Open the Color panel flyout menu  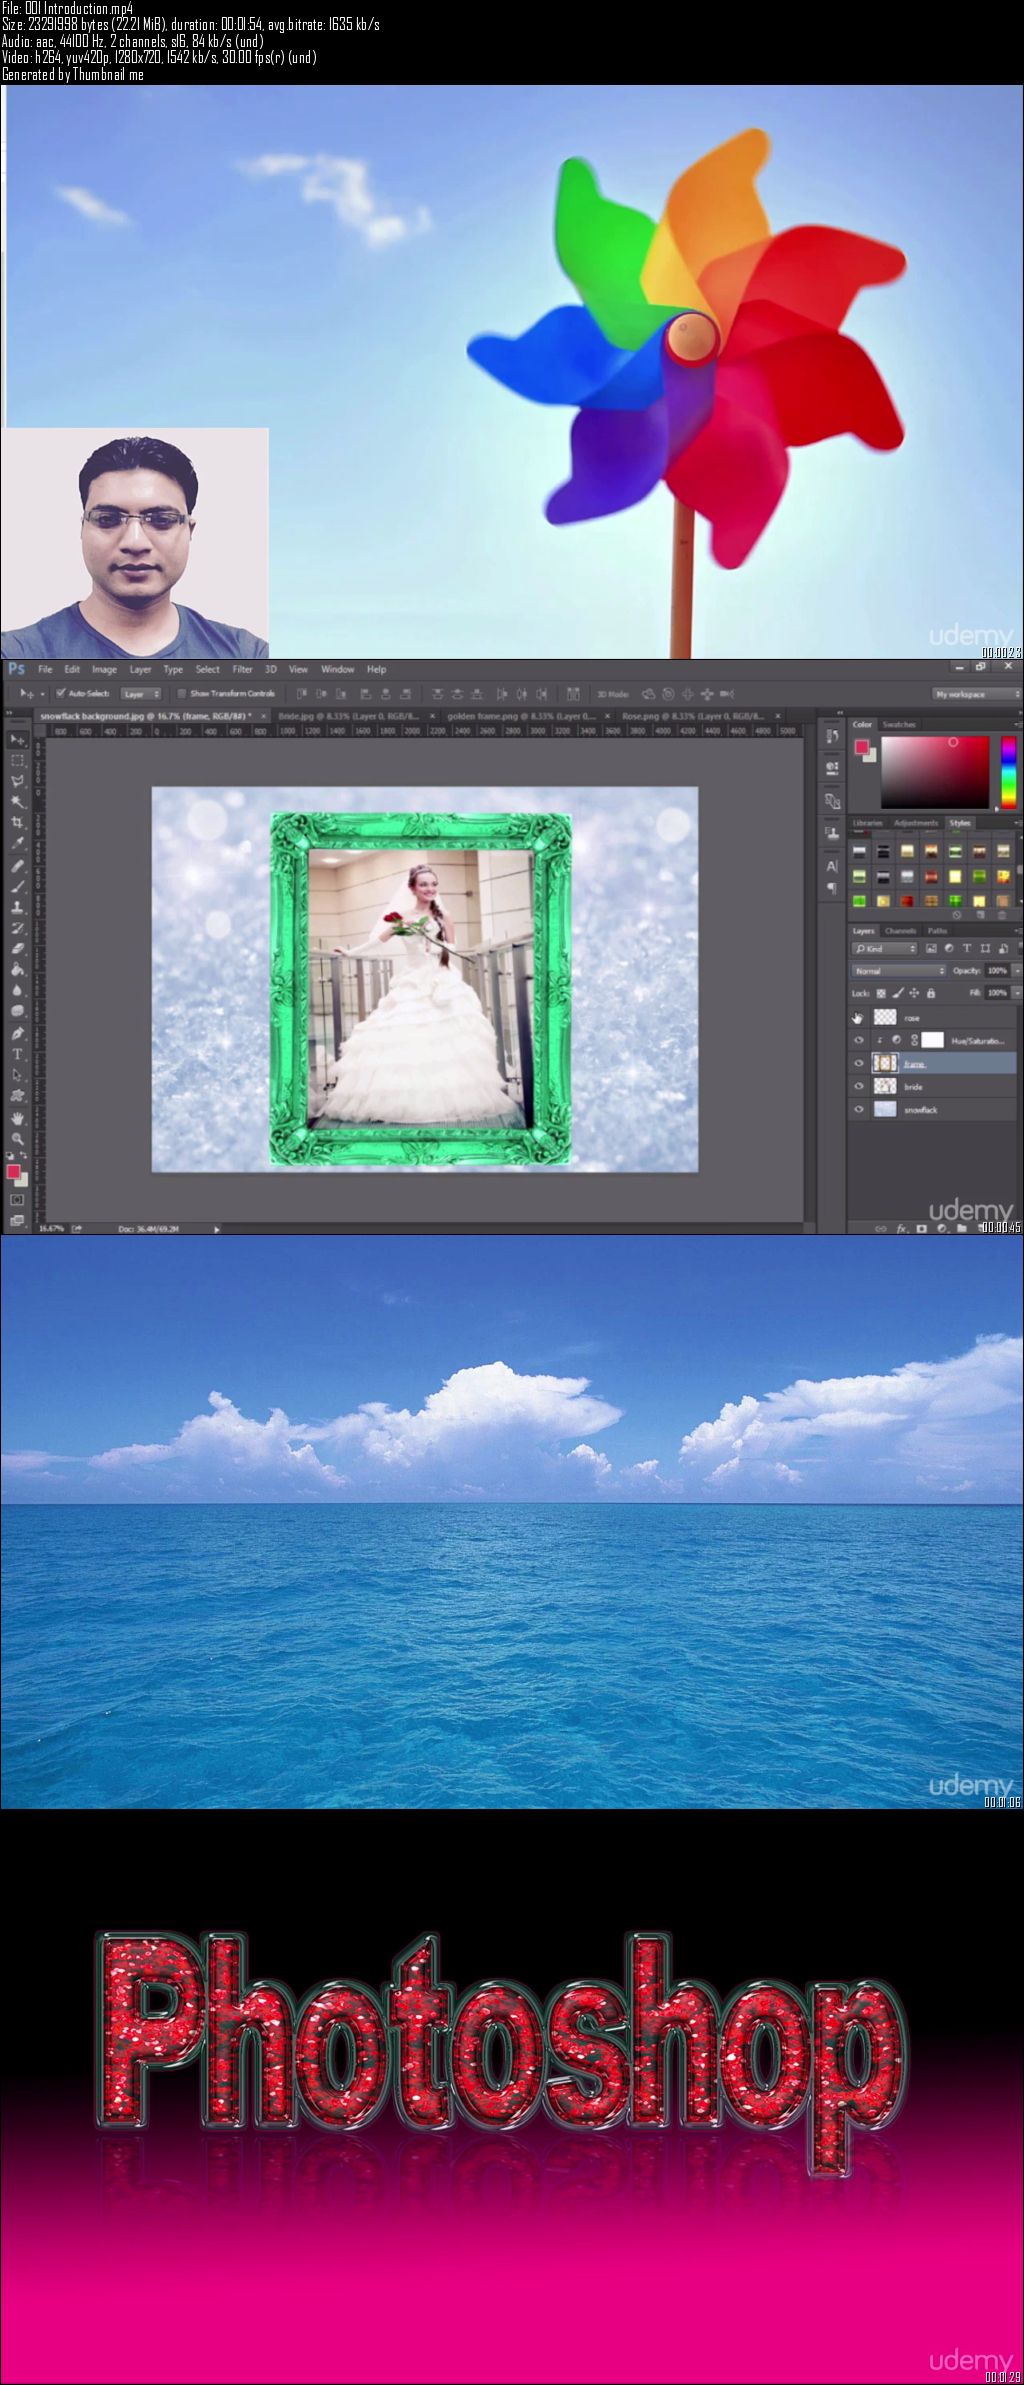click(x=1017, y=724)
